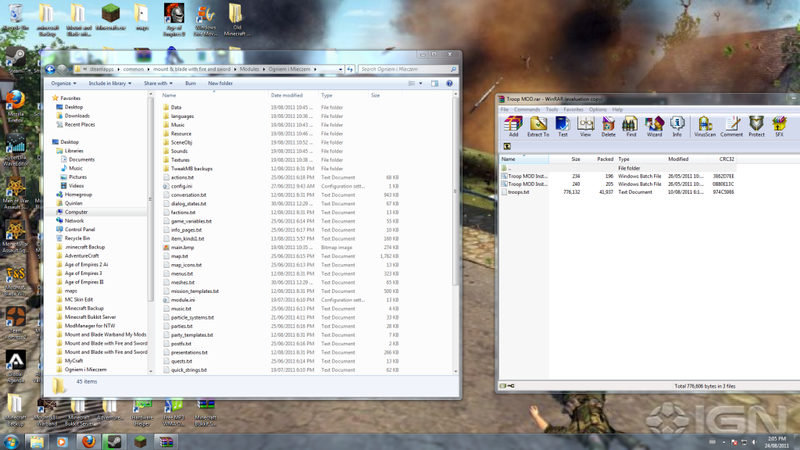Click the Add icon in WinRAR toolbar
The height and width of the screenshot is (450, 800).
[513, 126]
